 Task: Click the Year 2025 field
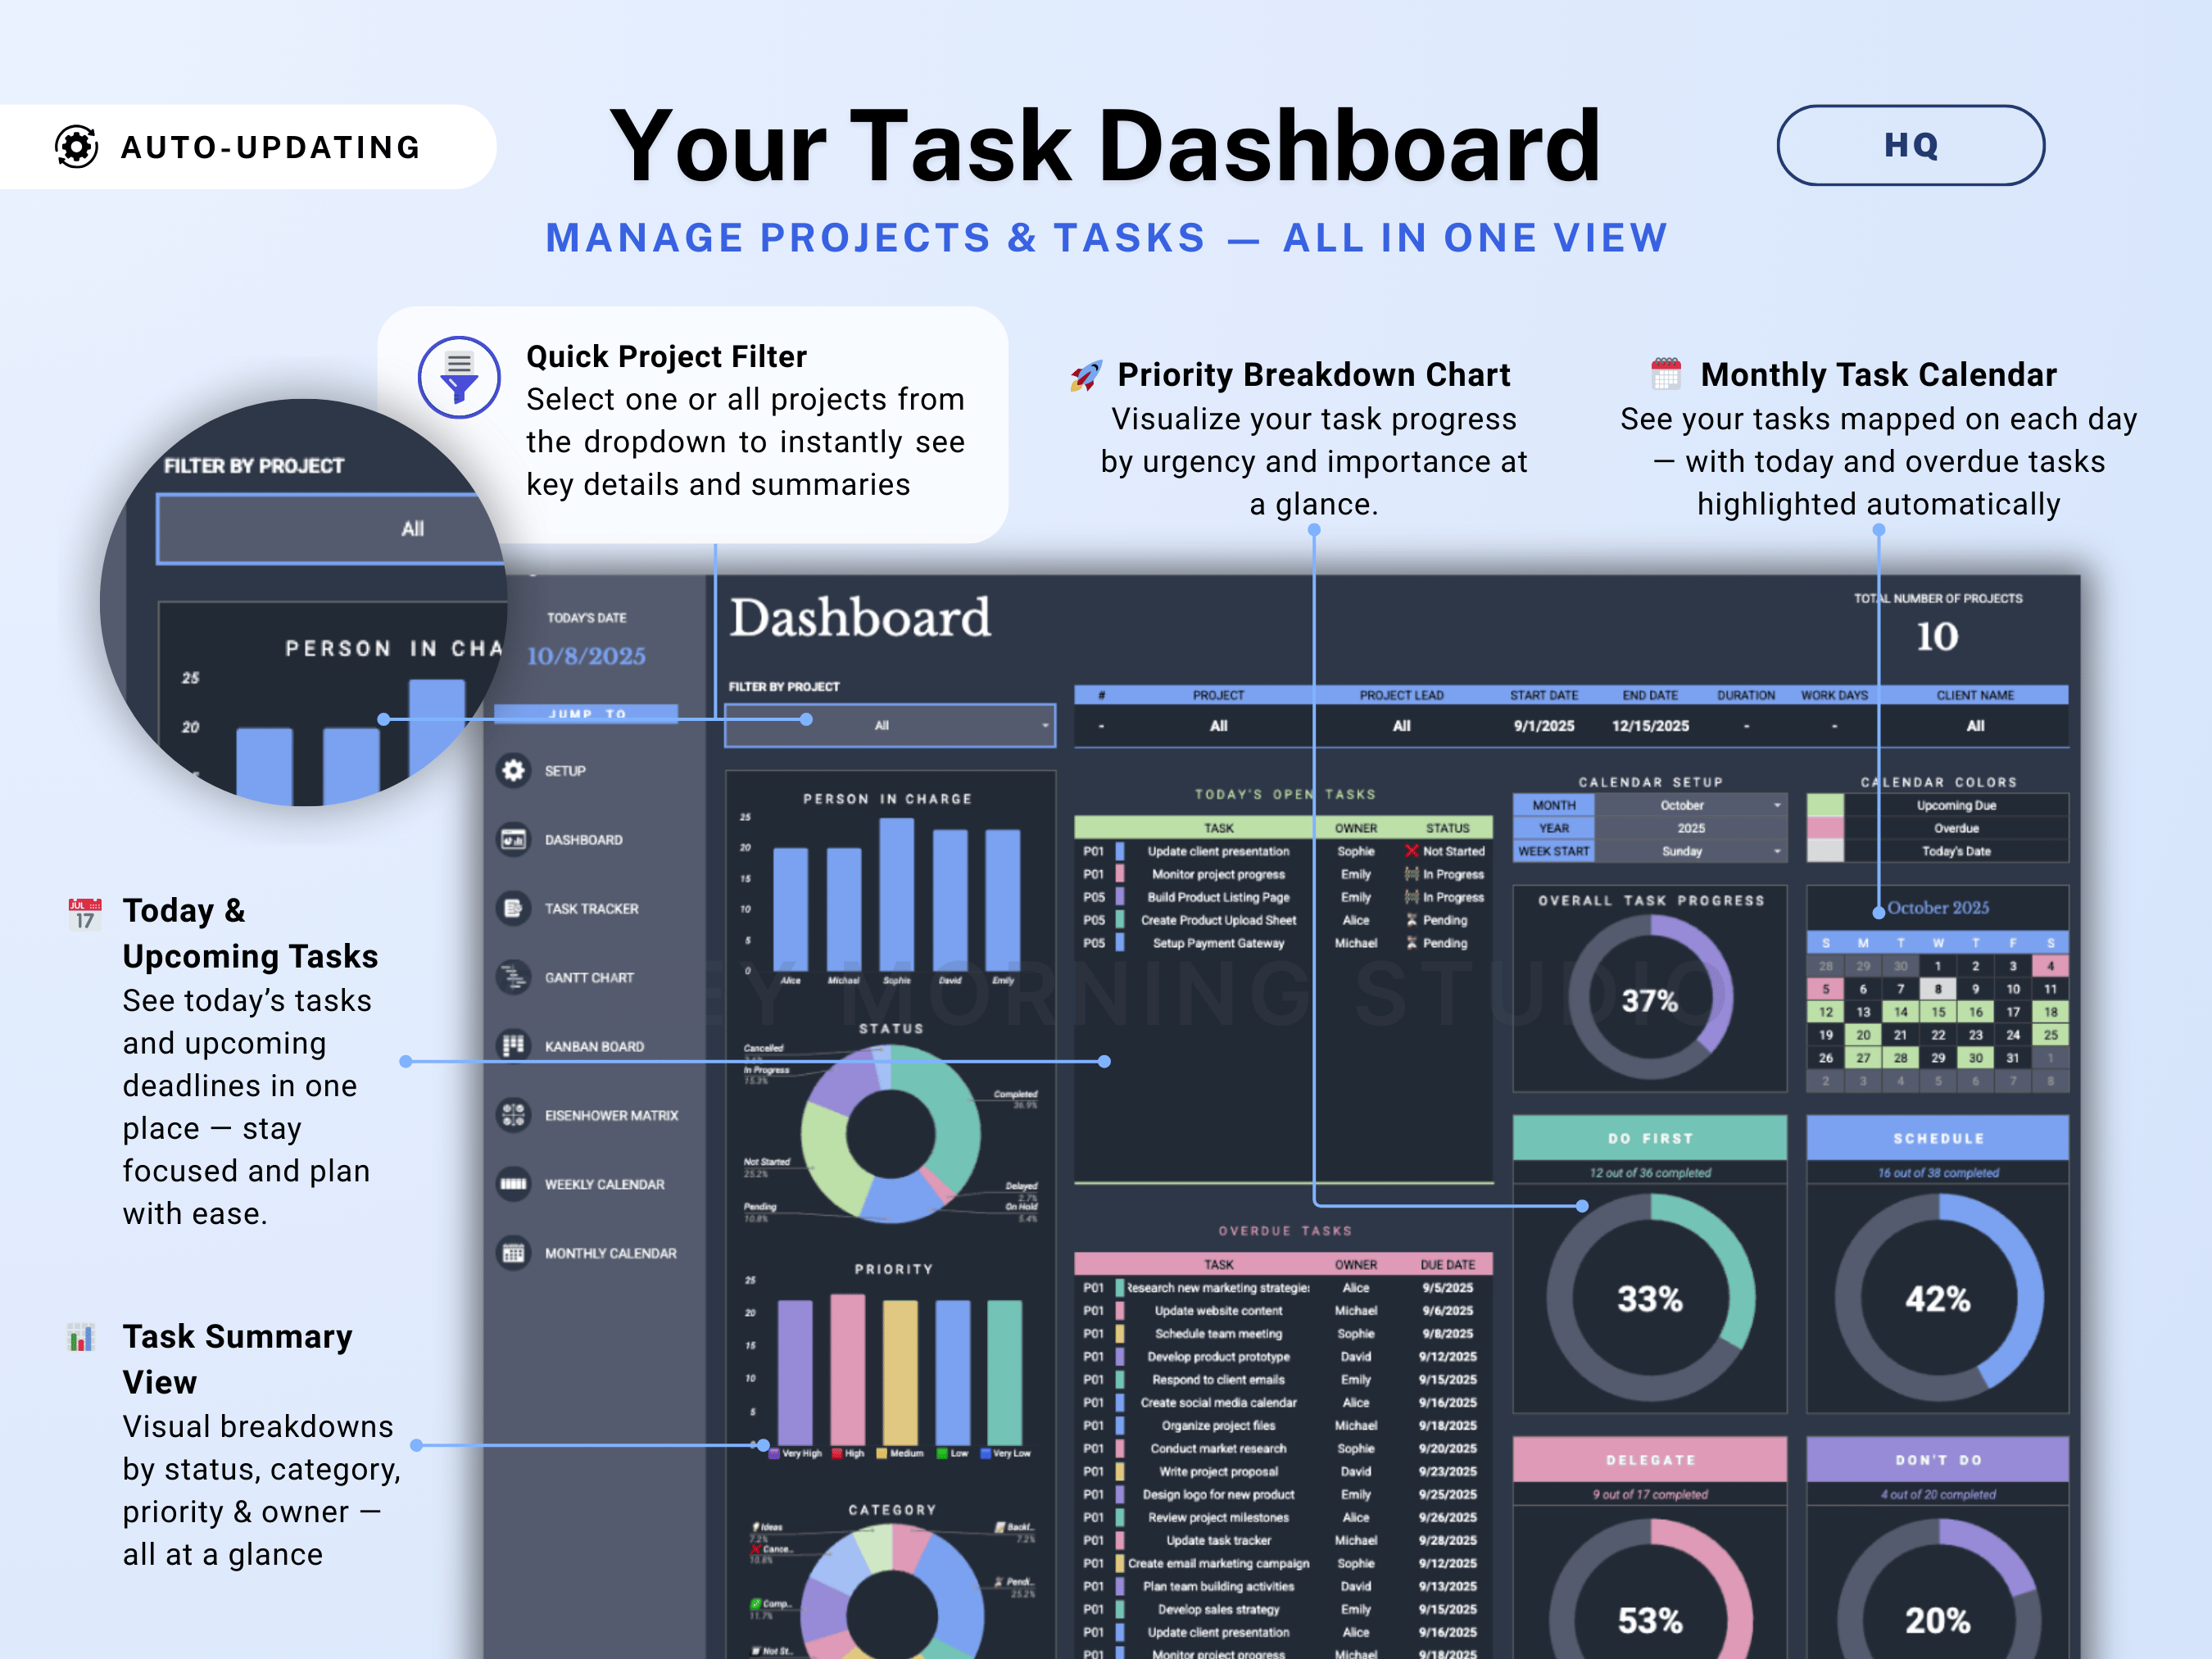[1690, 827]
